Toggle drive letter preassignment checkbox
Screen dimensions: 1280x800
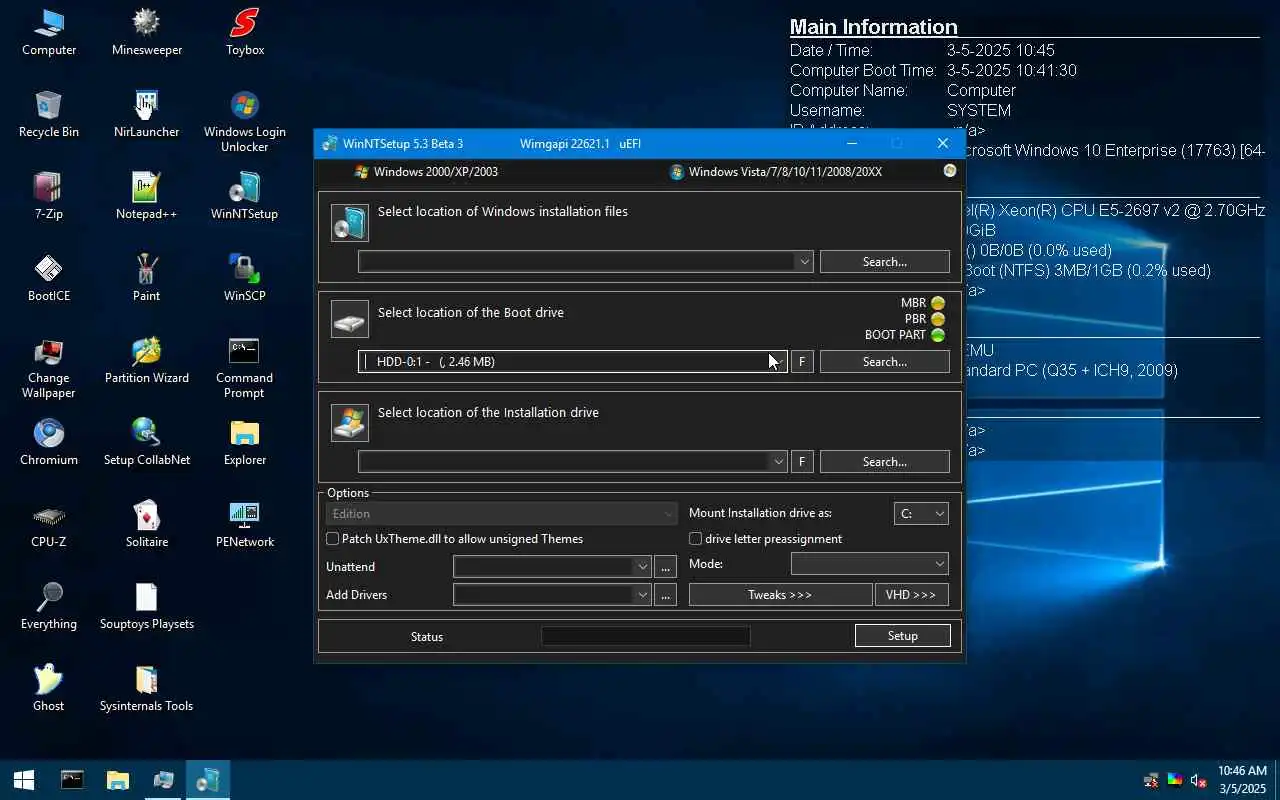point(696,539)
